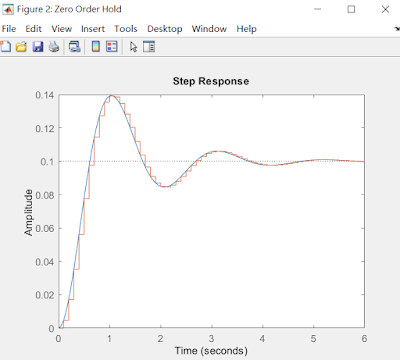The width and height of the screenshot is (400, 360).
Task: Click the Amplitude y-axis label
Action: [x=29, y=212]
